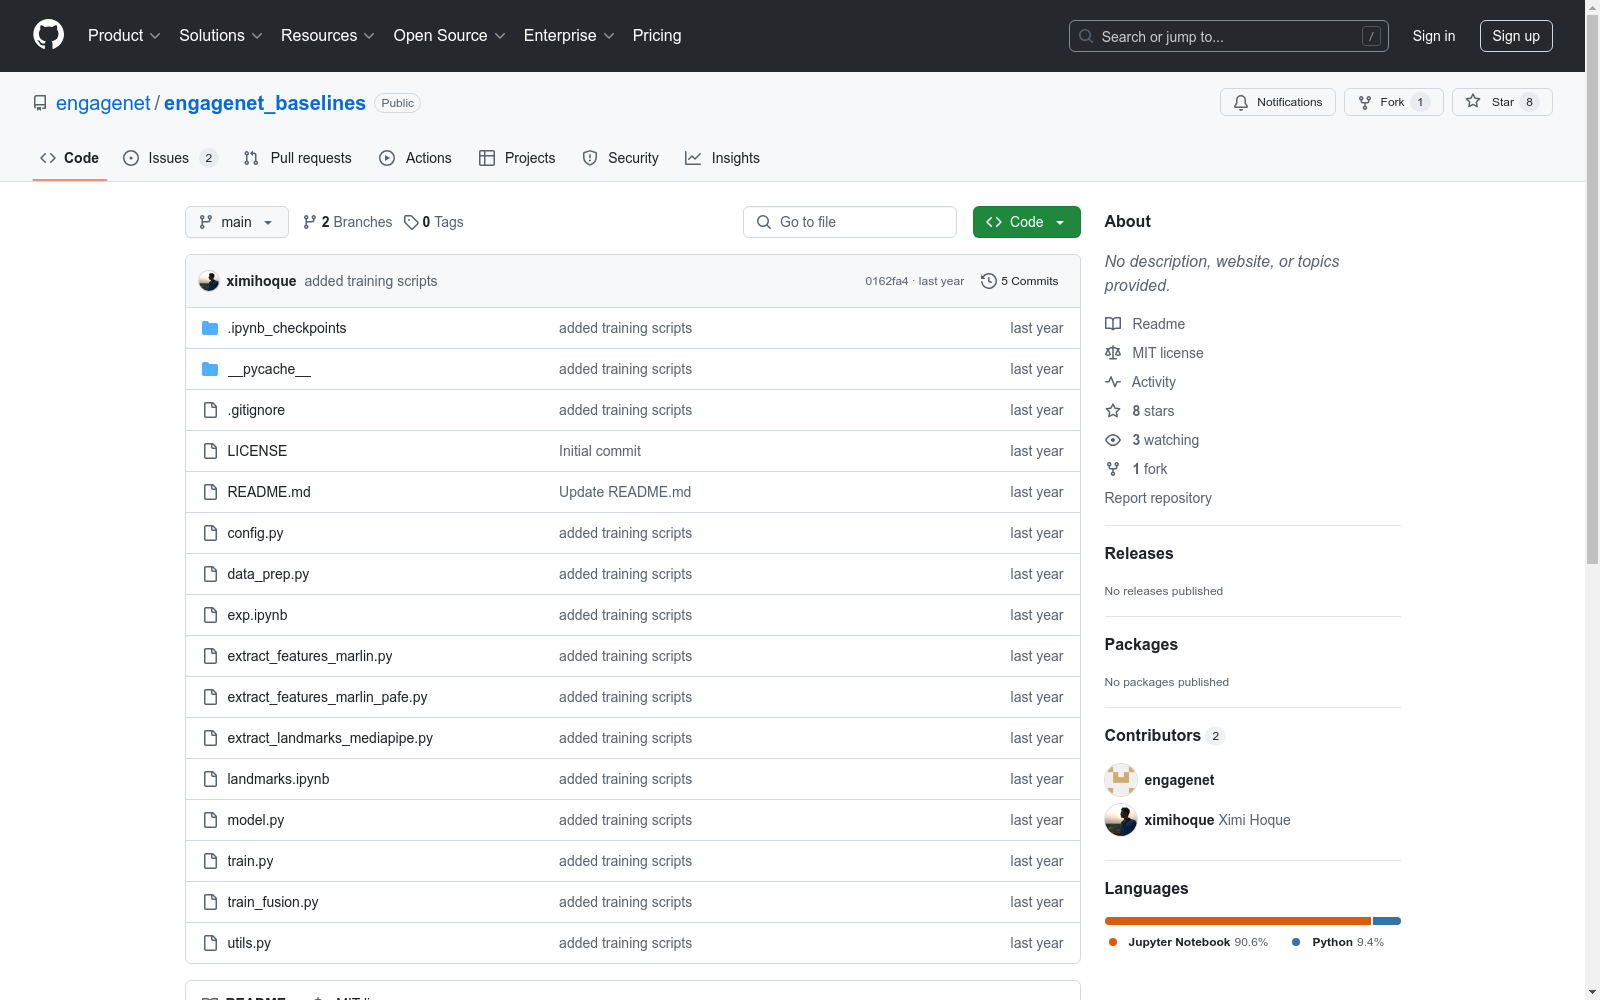Click the page vertical scrollbar

[1592, 290]
